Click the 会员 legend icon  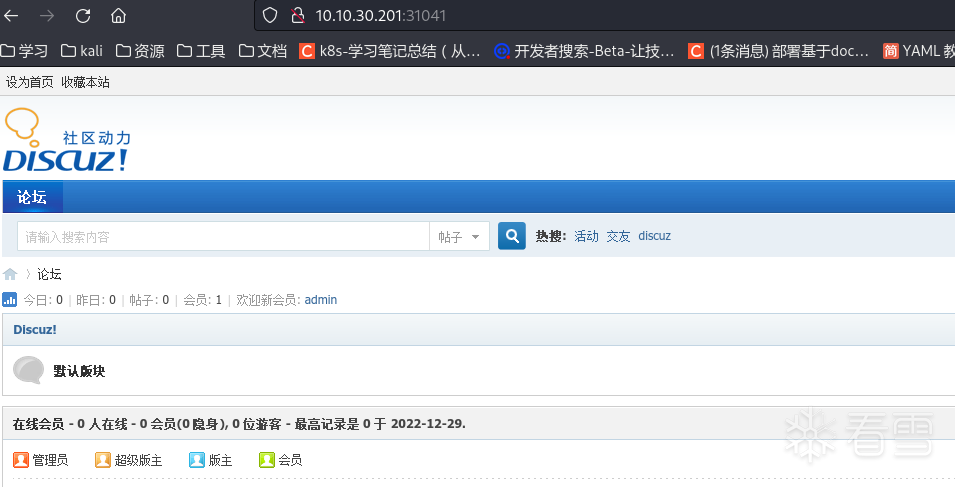267,460
